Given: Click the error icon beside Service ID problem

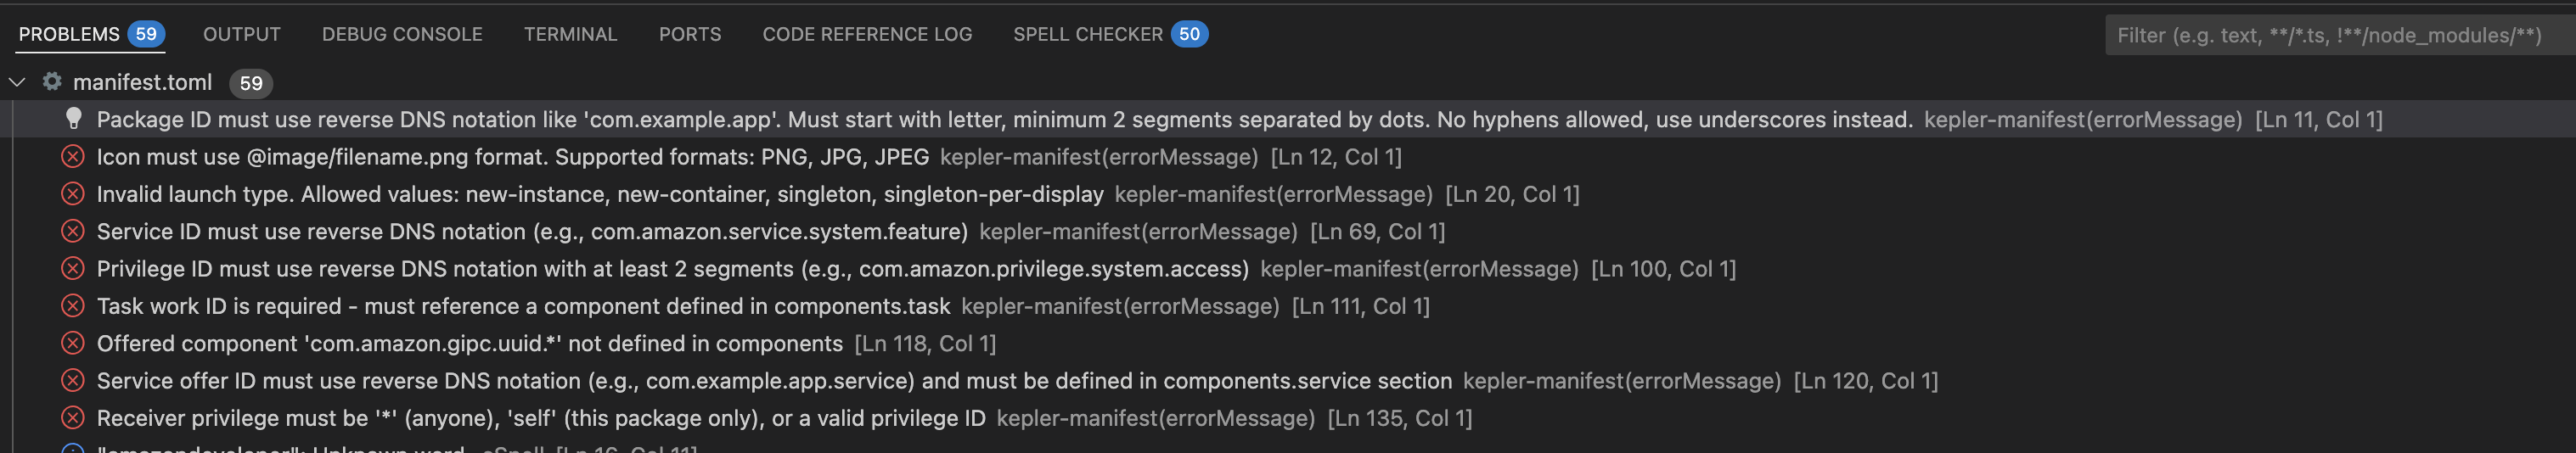Looking at the screenshot, I should [x=73, y=231].
